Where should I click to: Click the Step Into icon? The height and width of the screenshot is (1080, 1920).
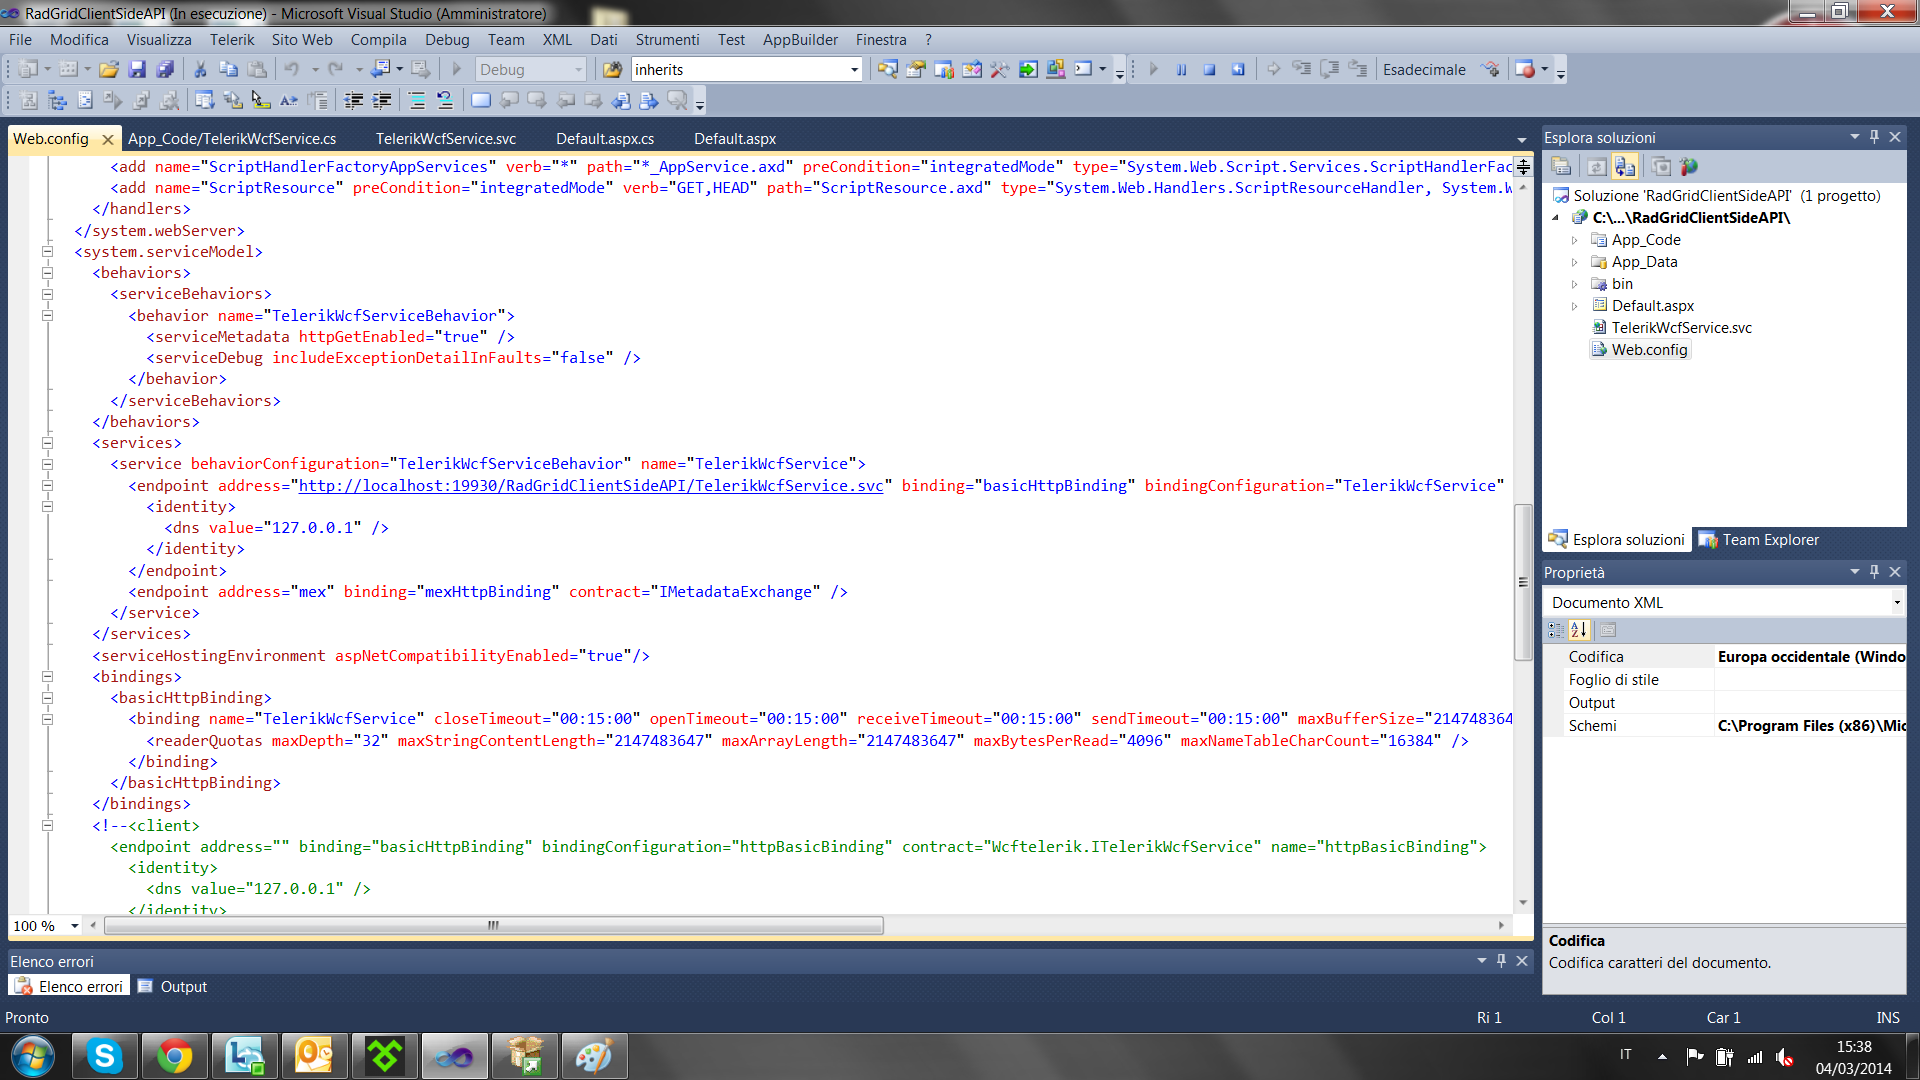point(1302,69)
